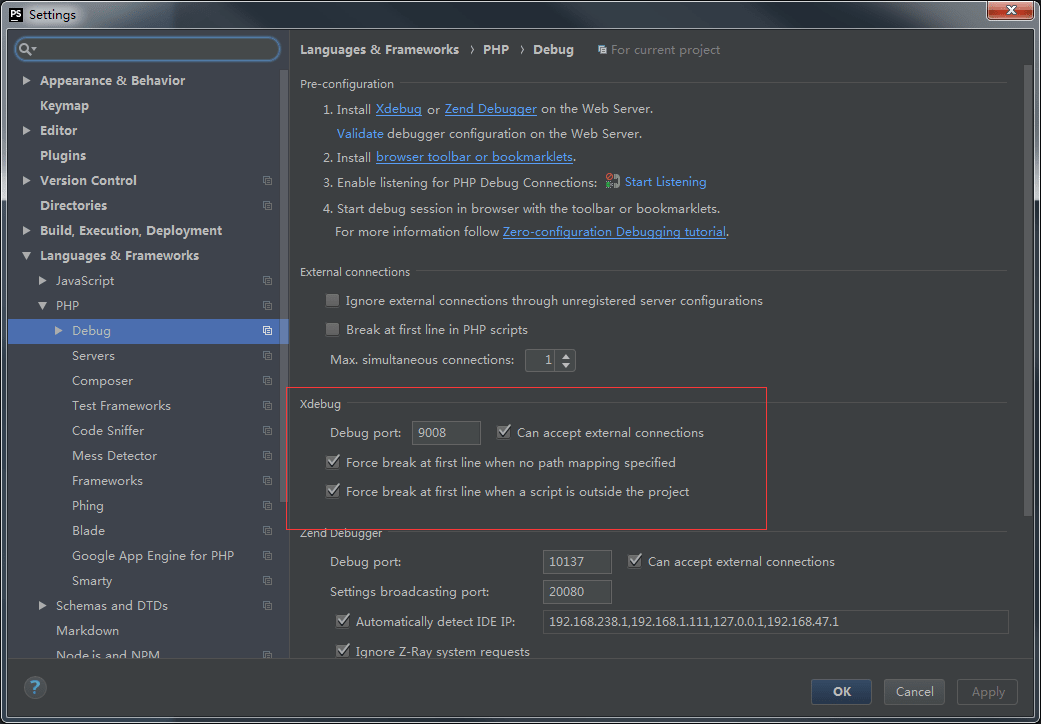Collapse the PHP node

pyautogui.click(x=42, y=306)
